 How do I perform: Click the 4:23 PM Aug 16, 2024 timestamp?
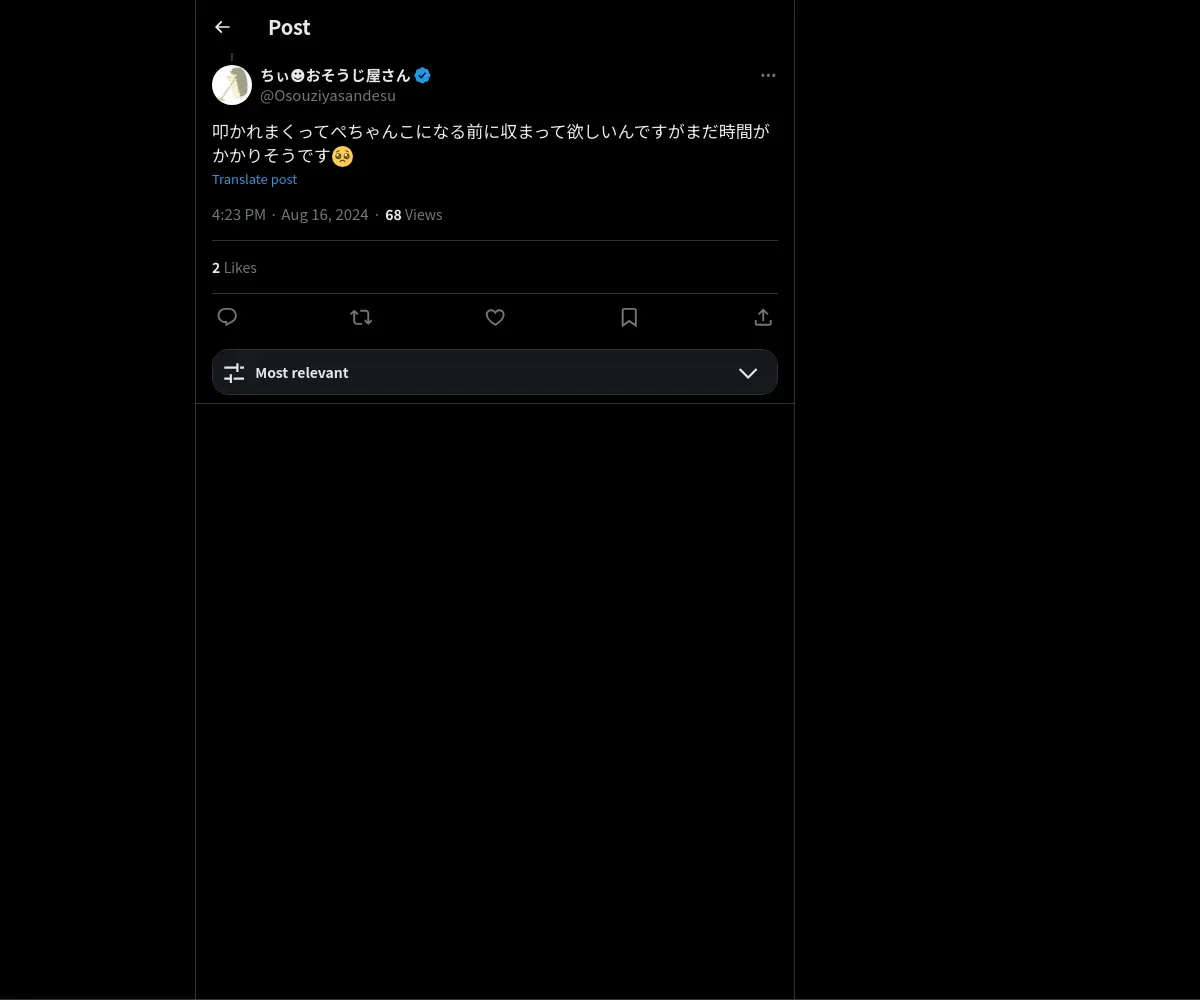pyautogui.click(x=290, y=214)
